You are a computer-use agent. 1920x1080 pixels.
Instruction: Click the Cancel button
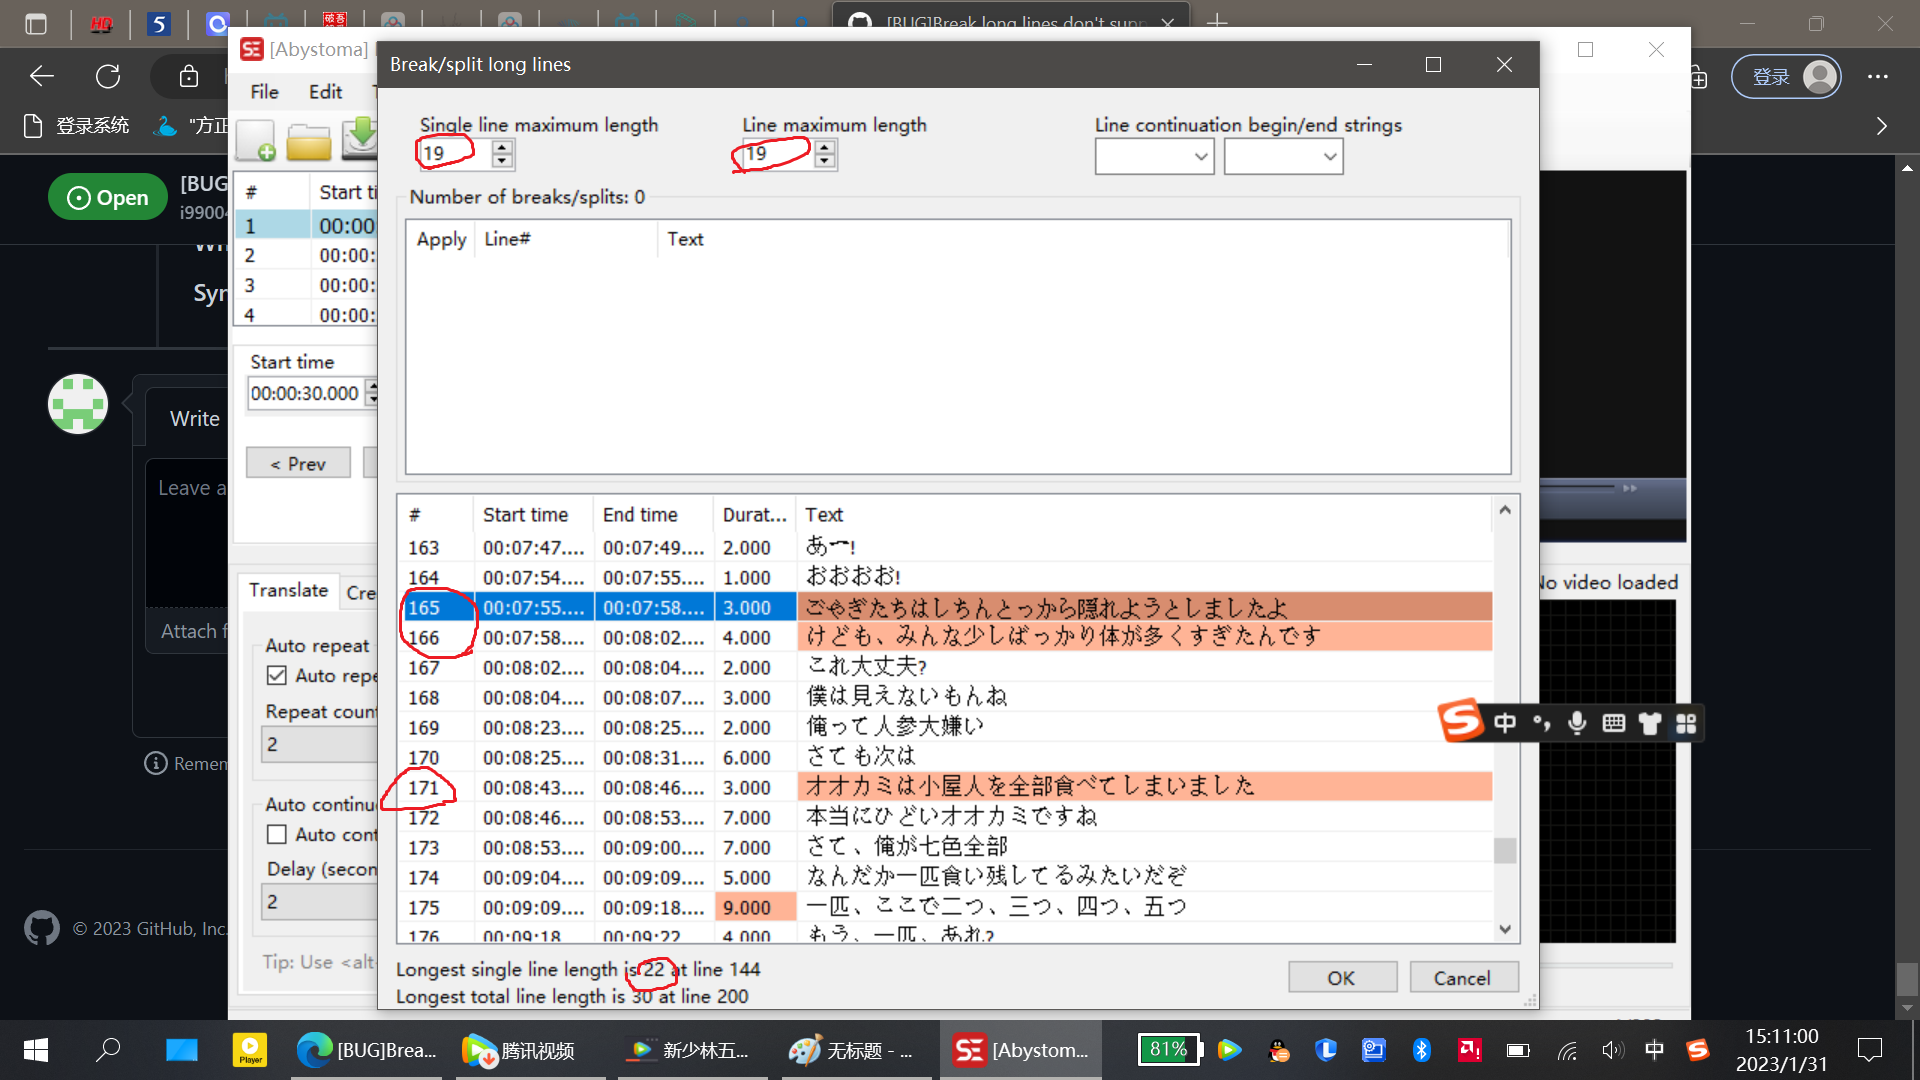click(1463, 977)
